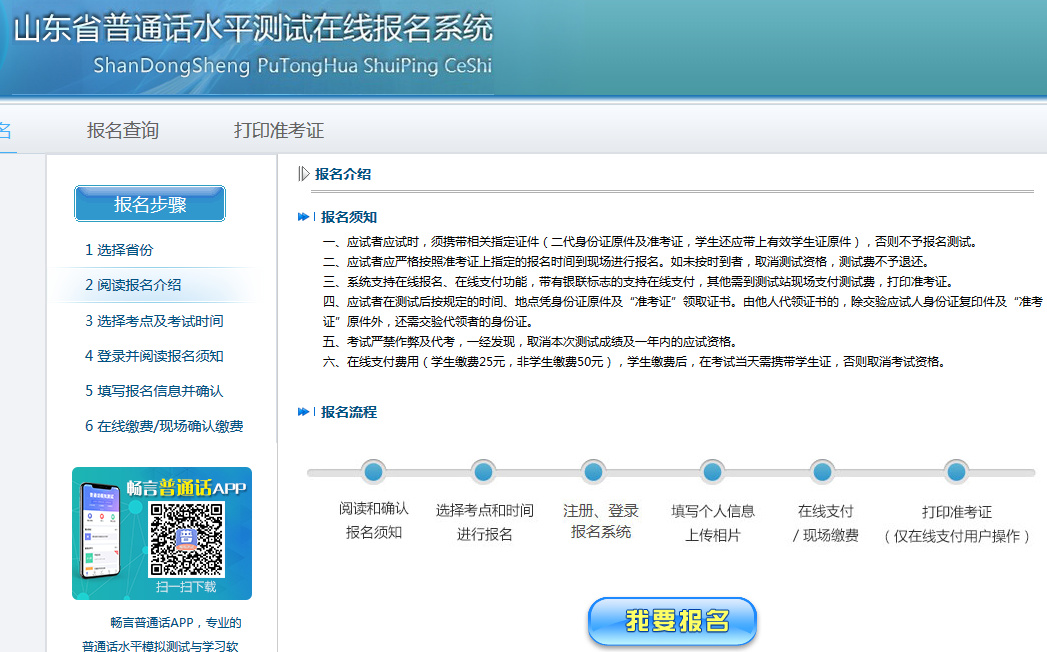Screen dimensions: 1047x652
Task: Select step 1 选择省份 in sidebar
Action: [x=119, y=249]
